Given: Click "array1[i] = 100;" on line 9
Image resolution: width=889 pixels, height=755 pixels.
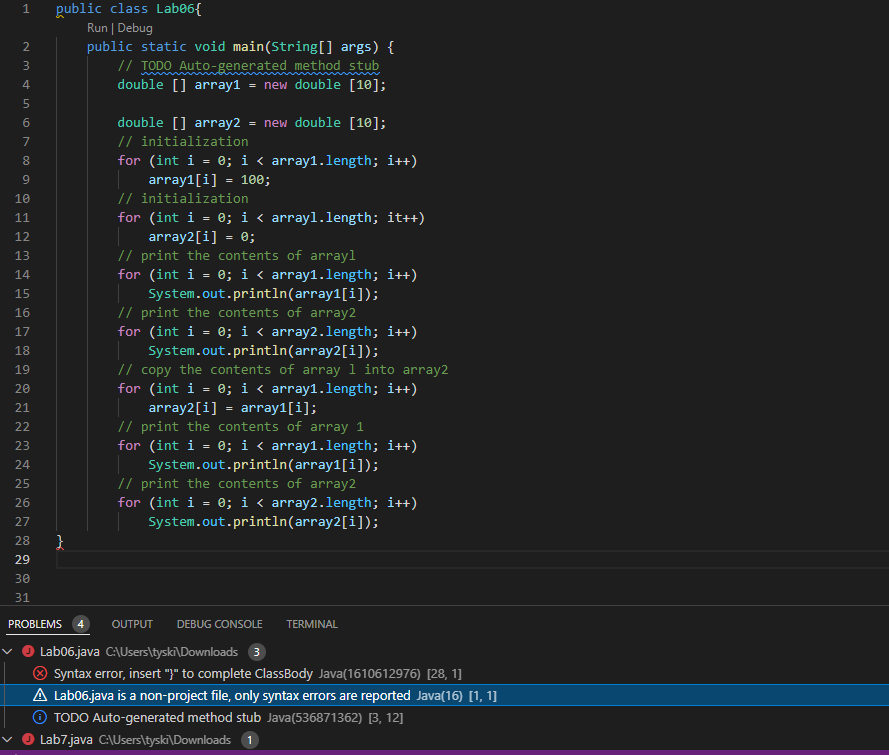Looking at the screenshot, I should pyautogui.click(x=209, y=180).
